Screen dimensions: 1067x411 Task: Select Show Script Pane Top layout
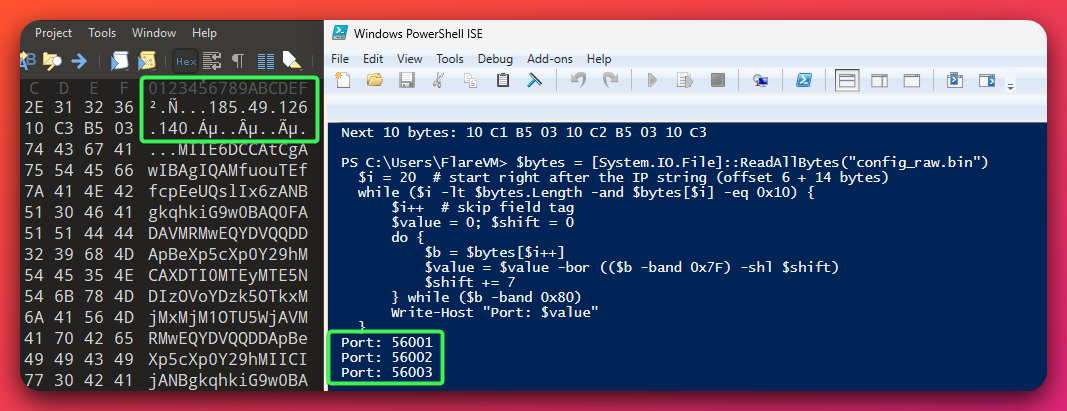click(847, 81)
